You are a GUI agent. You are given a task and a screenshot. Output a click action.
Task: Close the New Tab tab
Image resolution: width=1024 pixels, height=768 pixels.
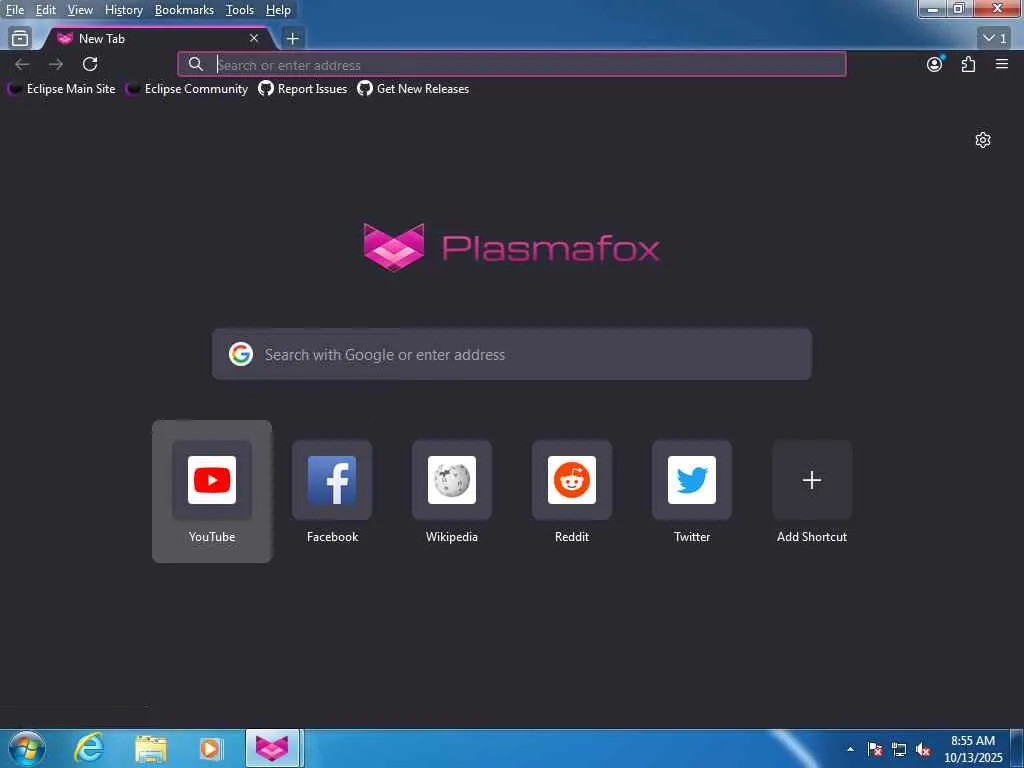(x=254, y=39)
